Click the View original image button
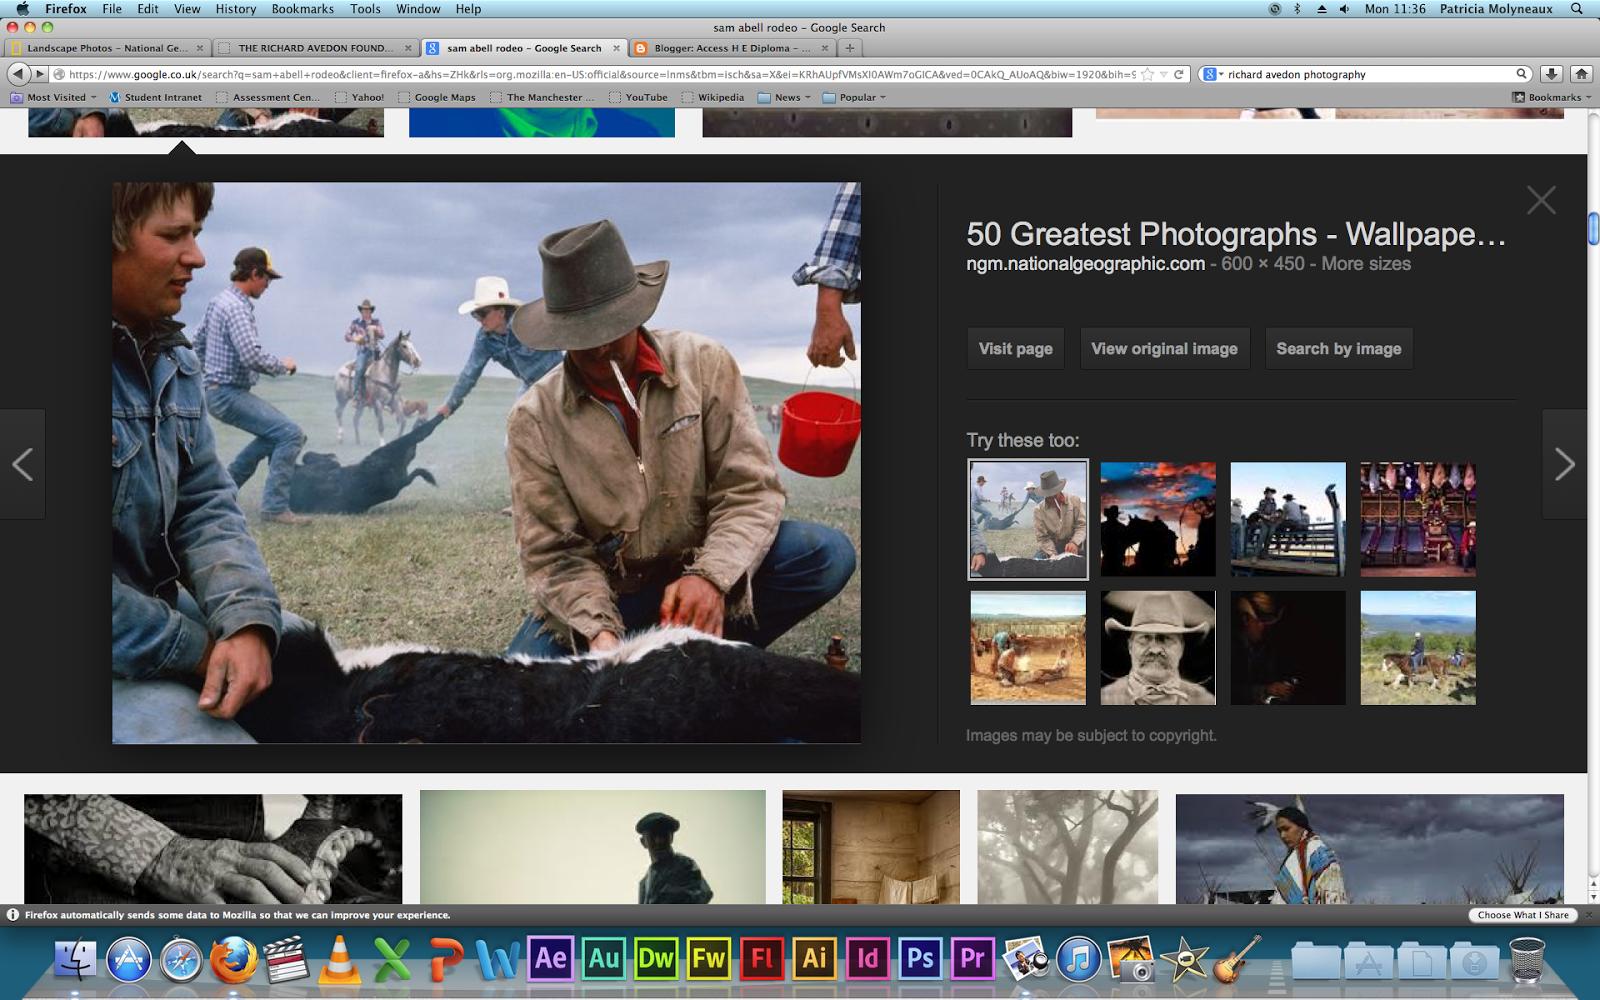 click(x=1164, y=349)
